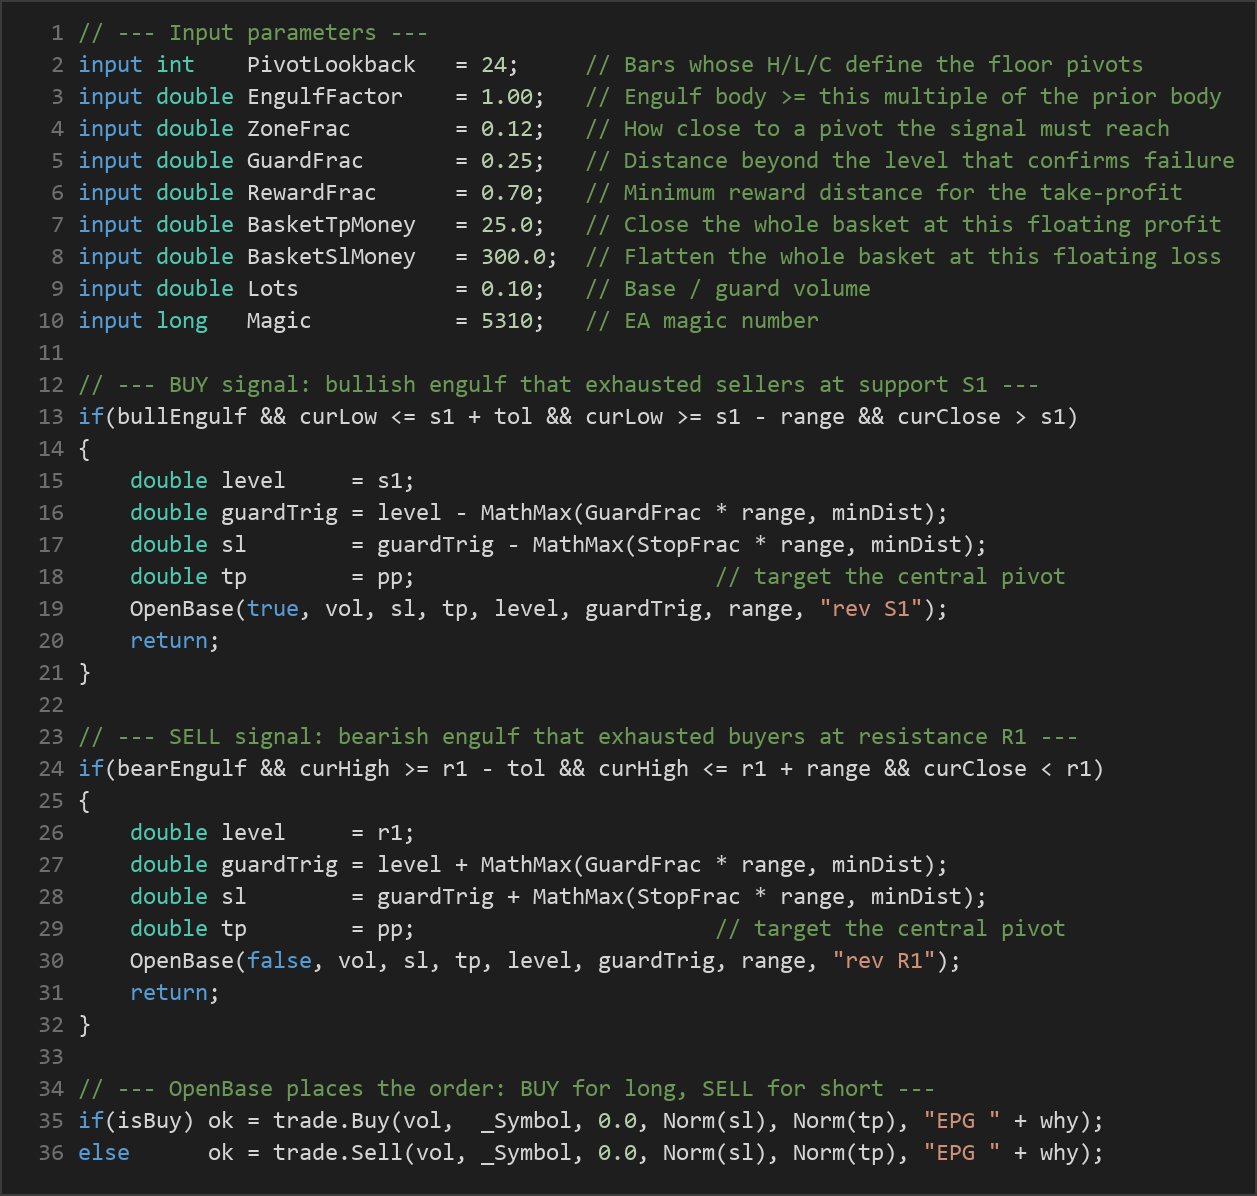
Task: Click 'pp;' on line 18
Action: point(396,576)
